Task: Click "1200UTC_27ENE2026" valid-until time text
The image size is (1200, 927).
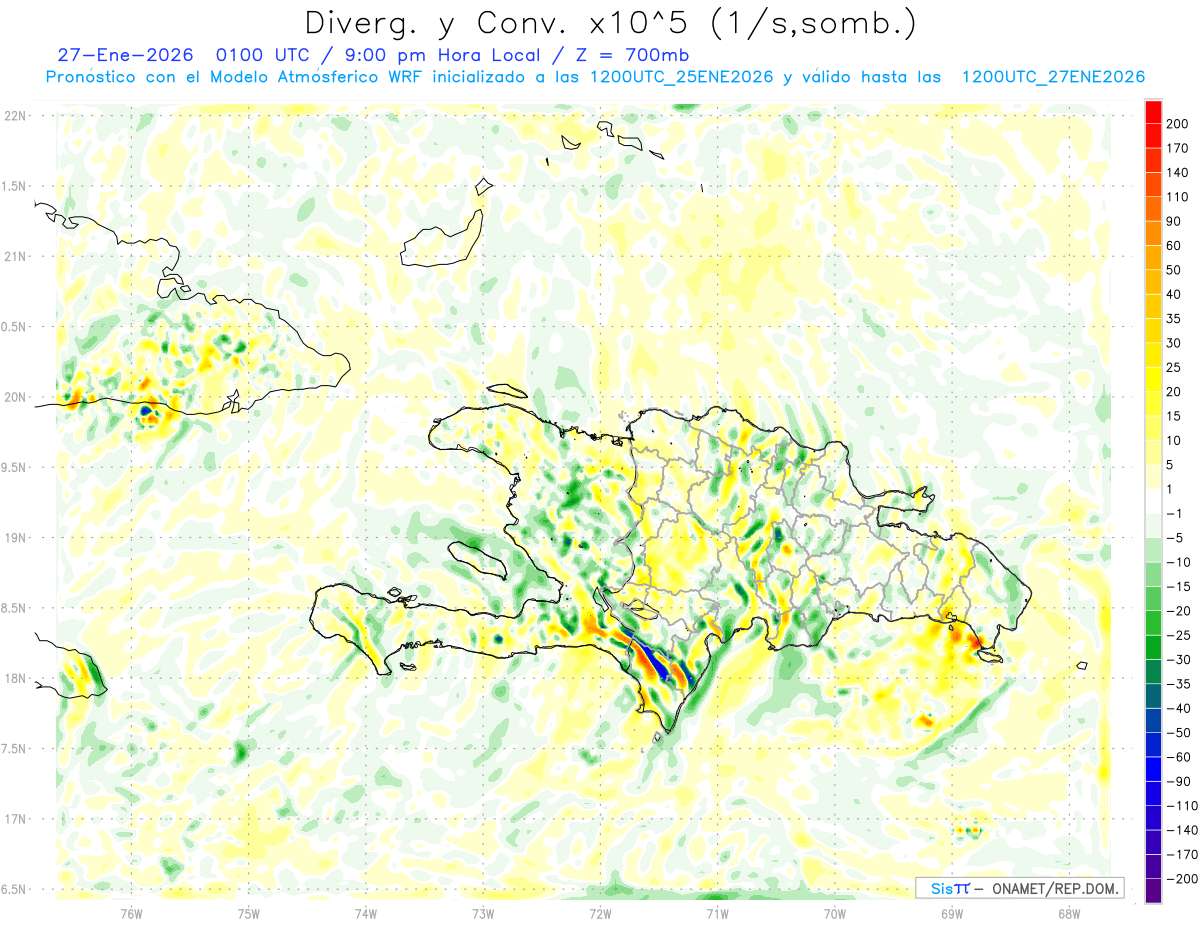Action: (1052, 77)
